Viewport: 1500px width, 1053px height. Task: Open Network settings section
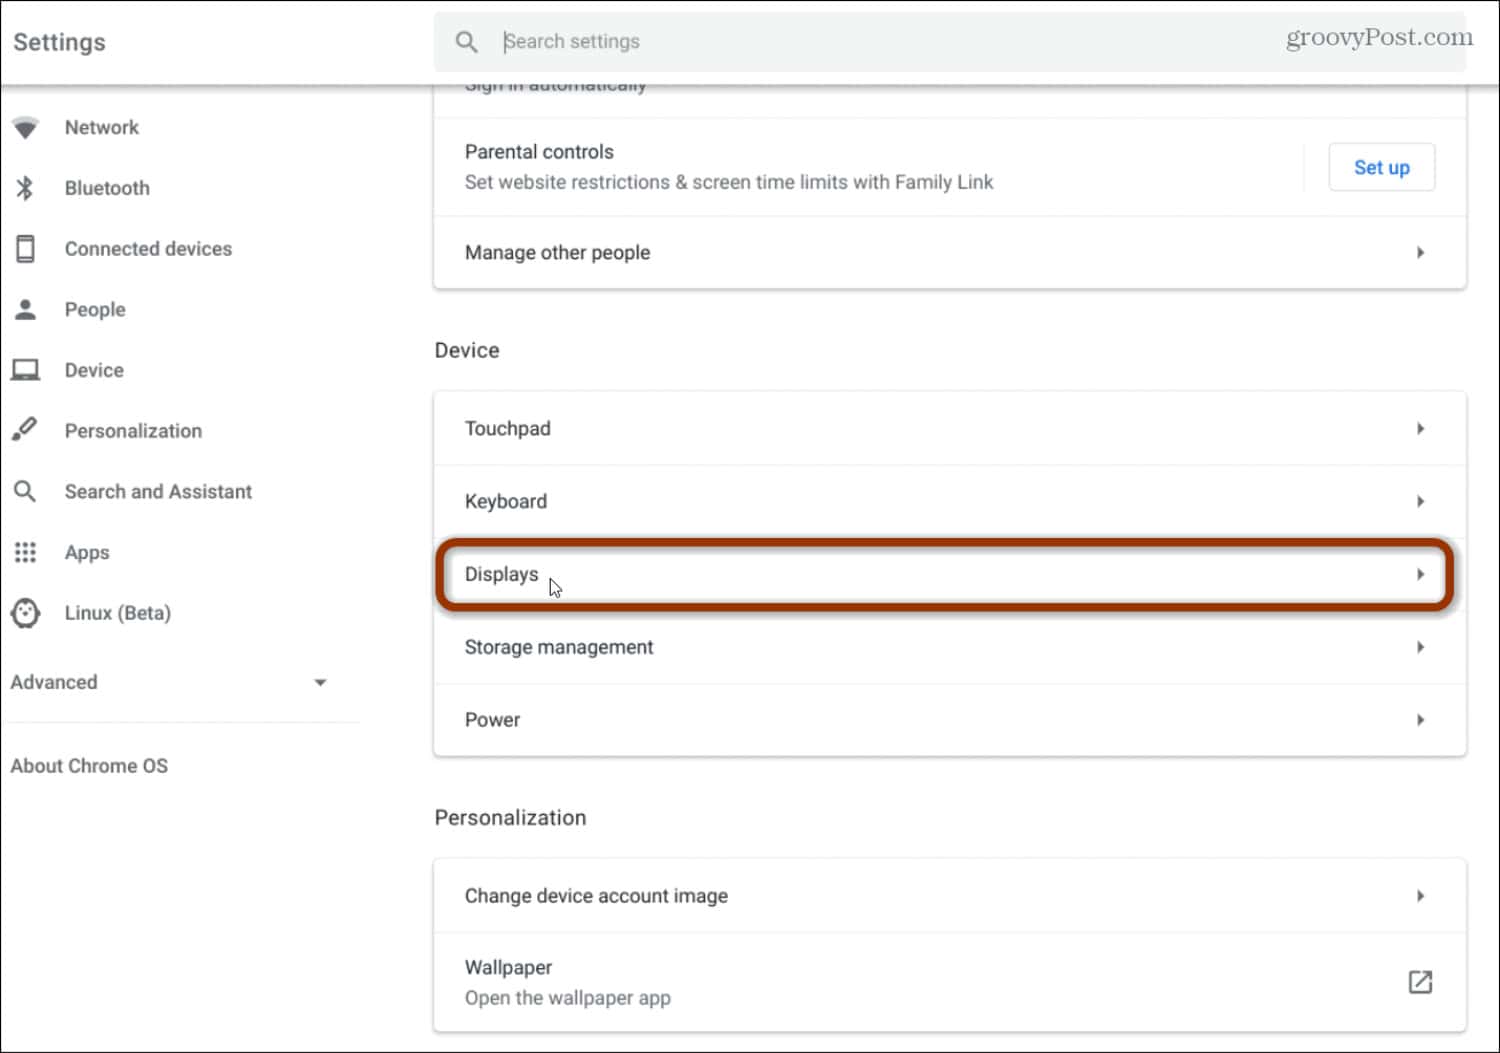(102, 127)
